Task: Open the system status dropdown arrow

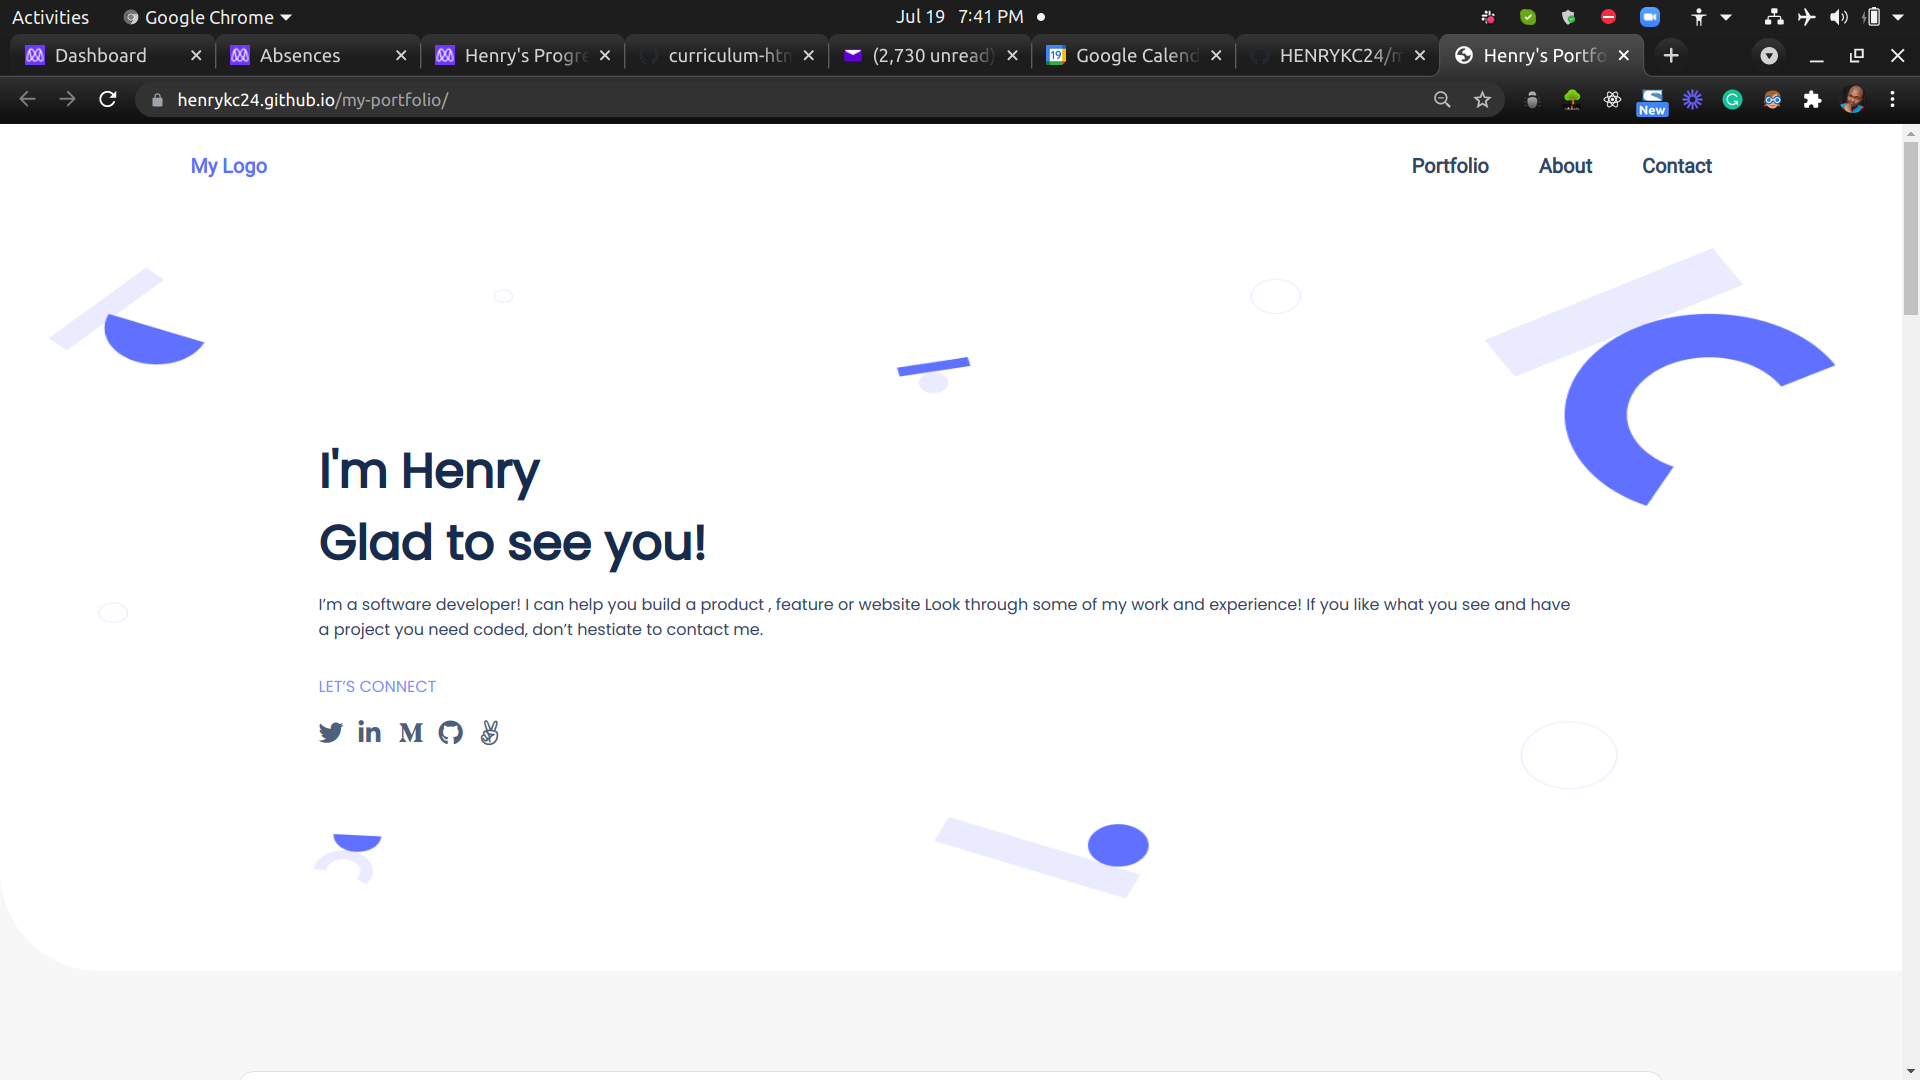Action: click(x=1898, y=17)
